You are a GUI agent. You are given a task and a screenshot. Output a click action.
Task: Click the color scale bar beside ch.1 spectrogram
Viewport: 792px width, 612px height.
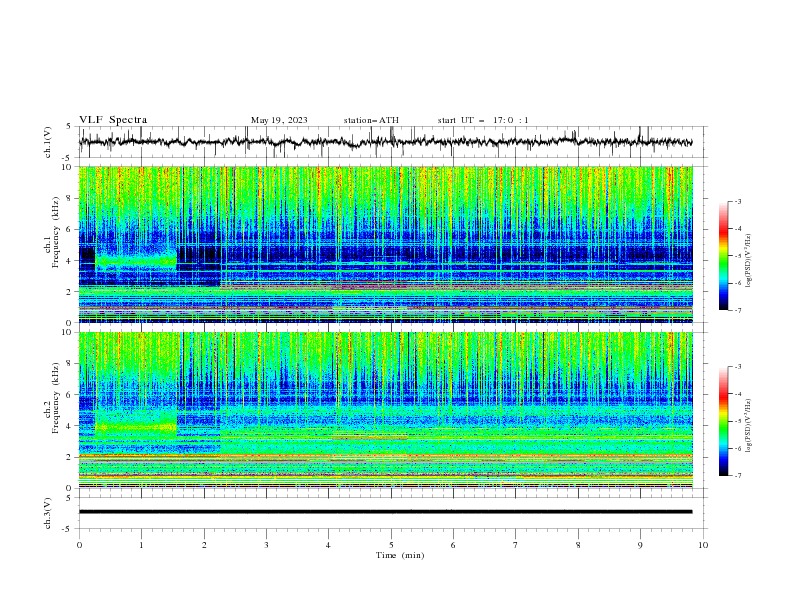[x=724, y=255]
